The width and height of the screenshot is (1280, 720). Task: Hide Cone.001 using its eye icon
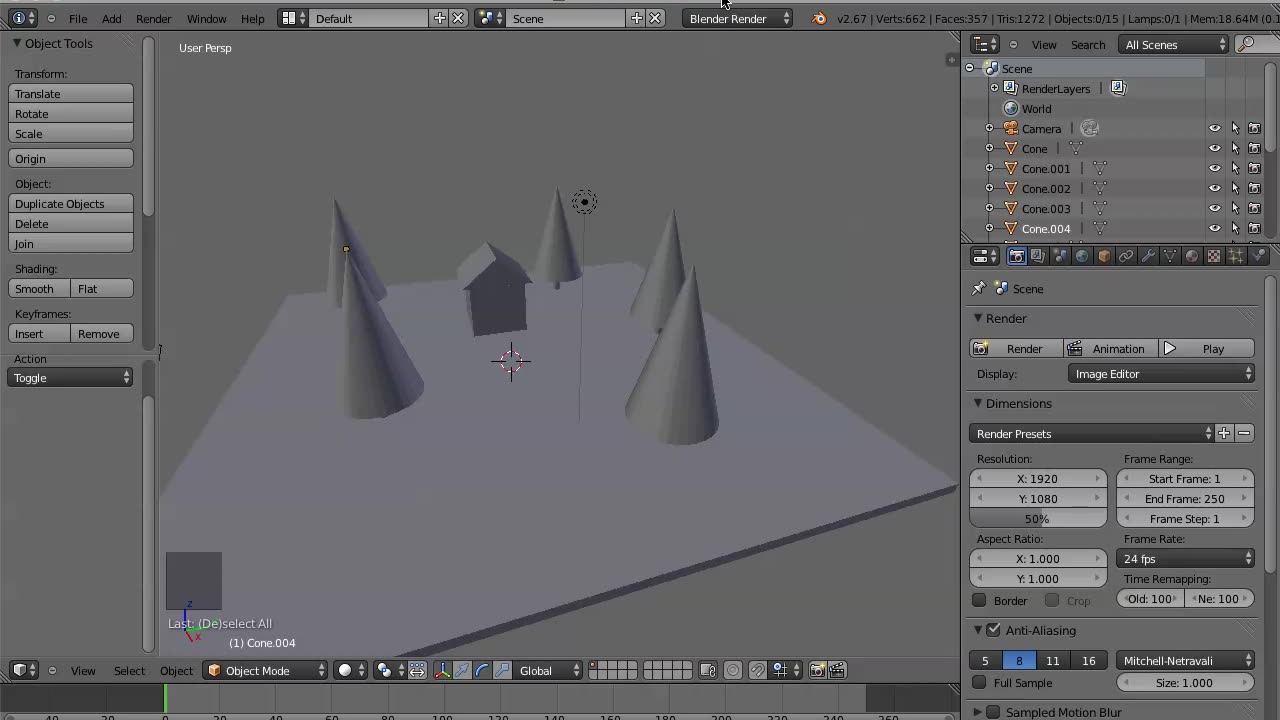(x=1215, y=168)
